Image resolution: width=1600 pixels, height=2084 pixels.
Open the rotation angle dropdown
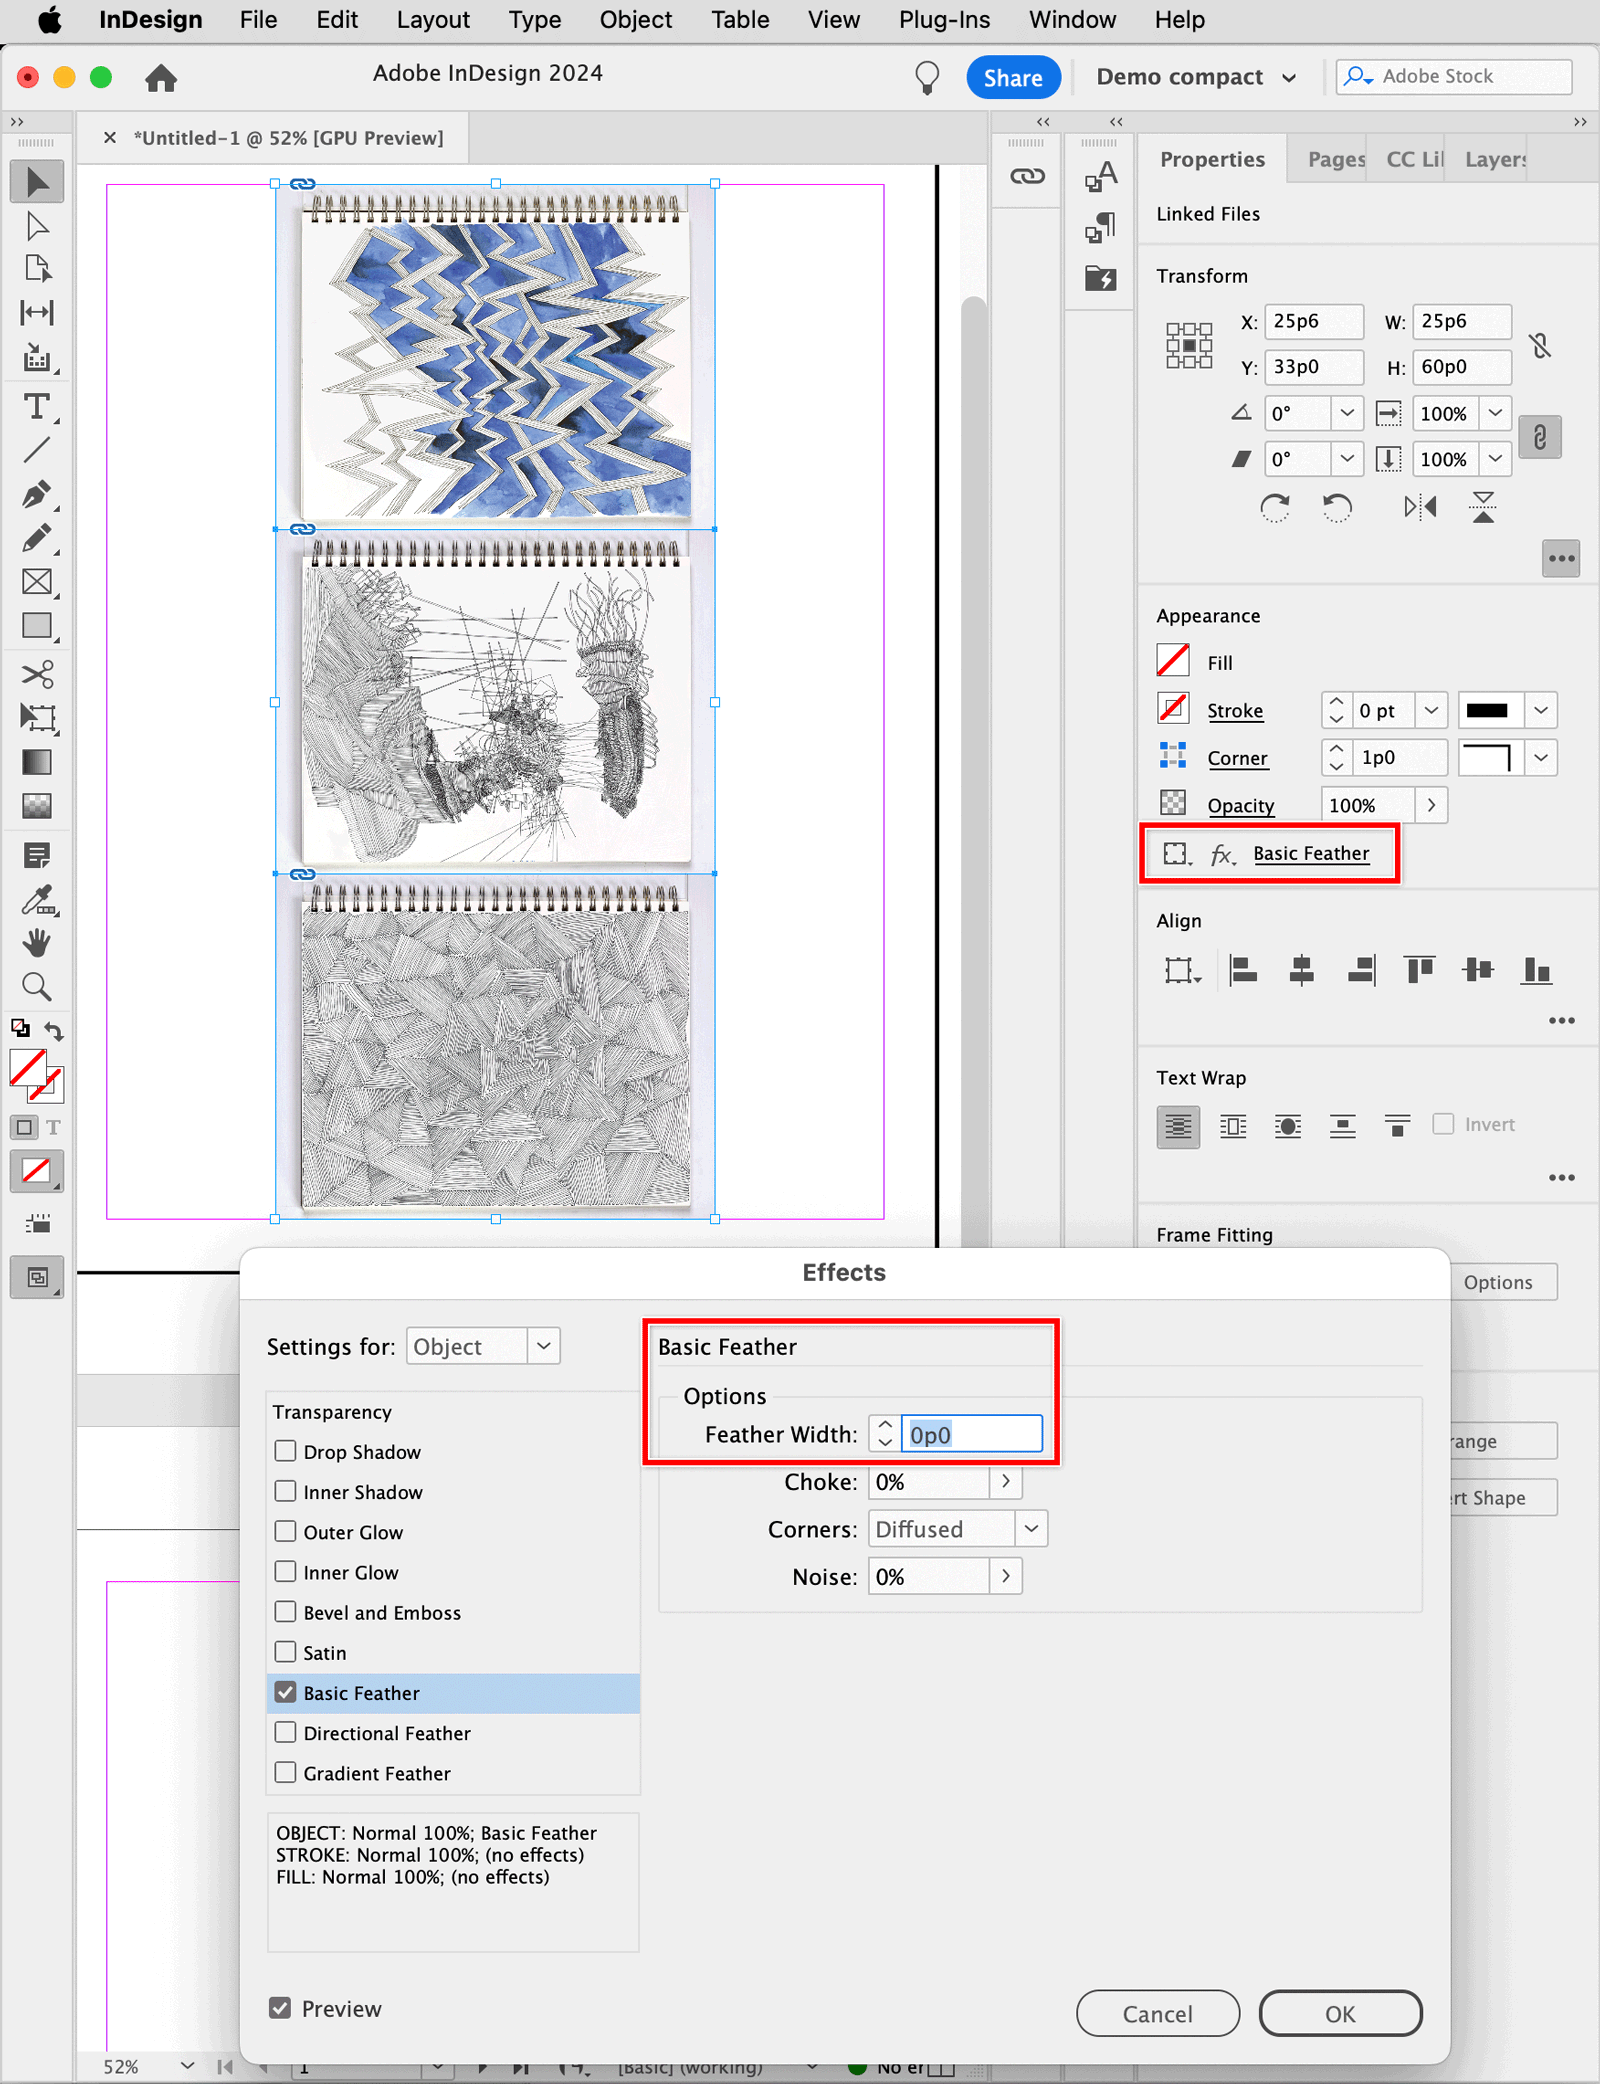[1347, 413]
